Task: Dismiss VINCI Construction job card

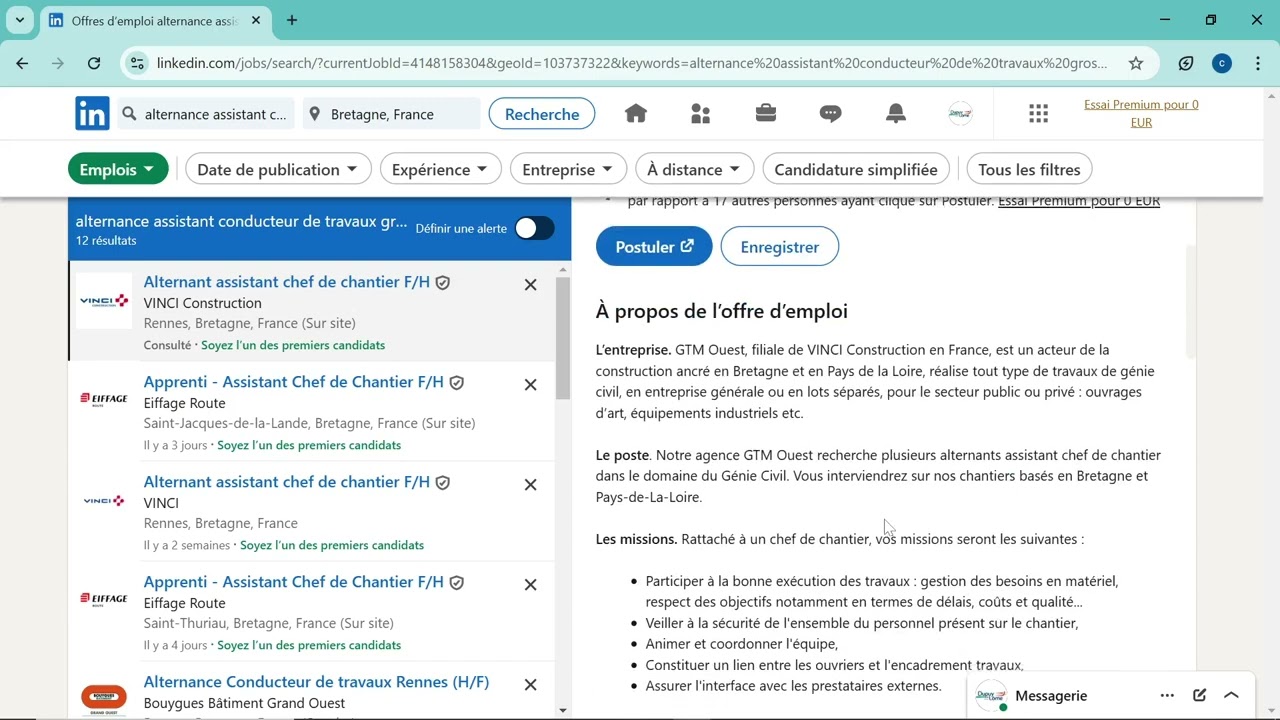Action: 531,285
